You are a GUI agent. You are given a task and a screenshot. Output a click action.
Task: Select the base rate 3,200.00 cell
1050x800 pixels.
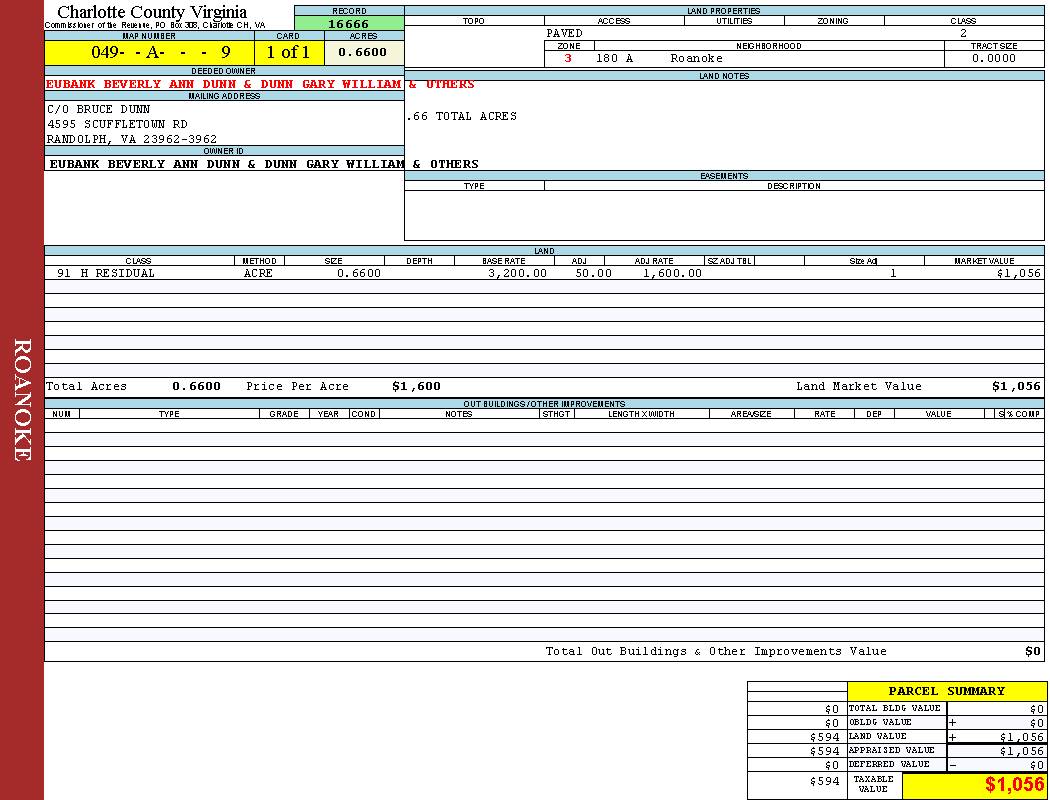click(x=517, y=273)
